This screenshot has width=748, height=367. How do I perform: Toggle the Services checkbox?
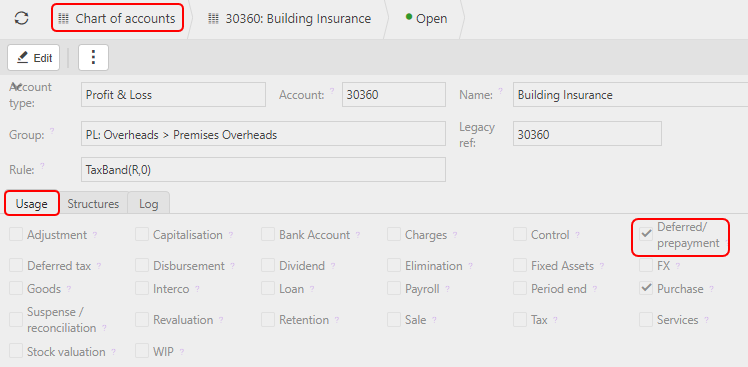[x=646, y=319]
